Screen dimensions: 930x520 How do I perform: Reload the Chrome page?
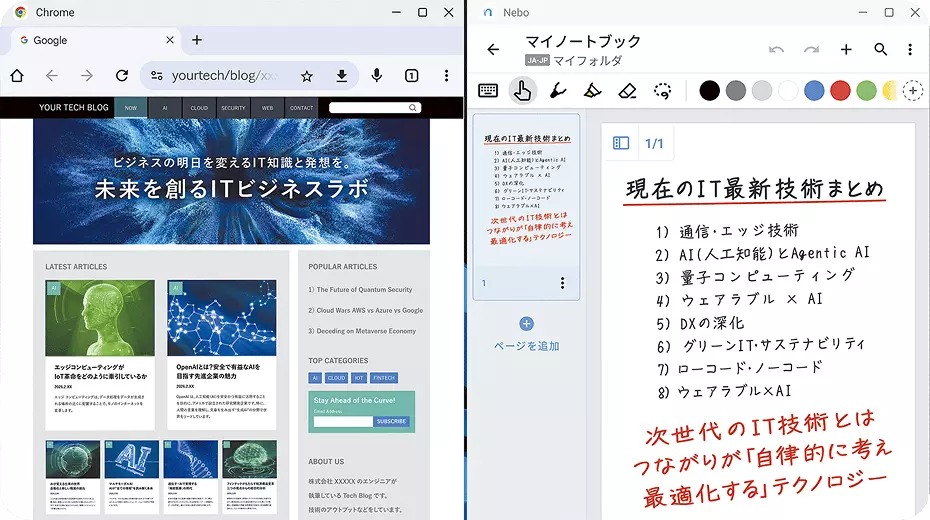[x=122, y=75]
